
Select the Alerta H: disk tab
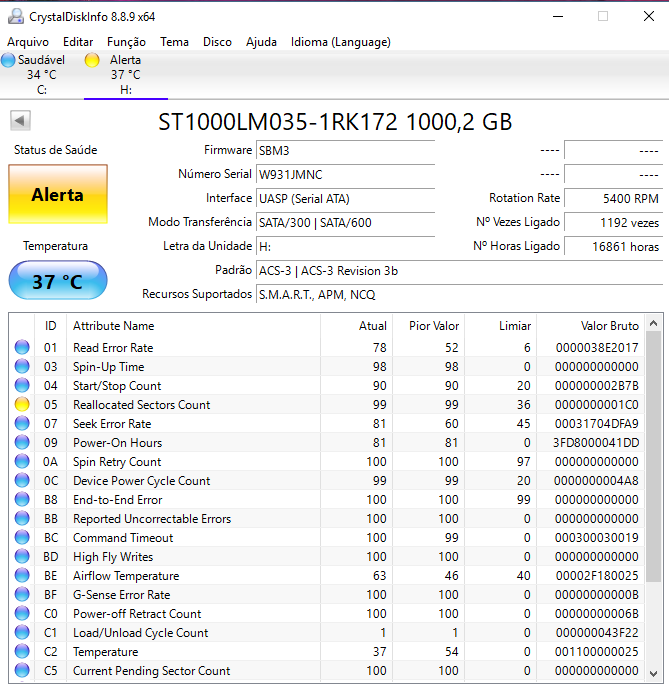point(126,74)
